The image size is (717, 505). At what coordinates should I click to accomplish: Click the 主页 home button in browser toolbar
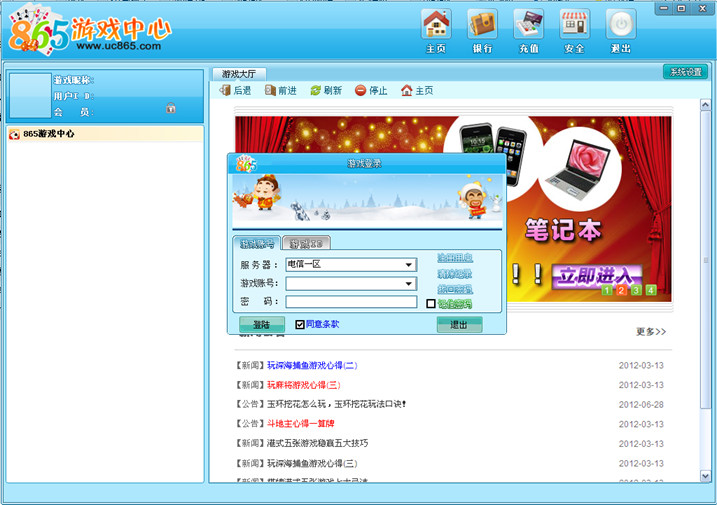[x=417, y=91]
